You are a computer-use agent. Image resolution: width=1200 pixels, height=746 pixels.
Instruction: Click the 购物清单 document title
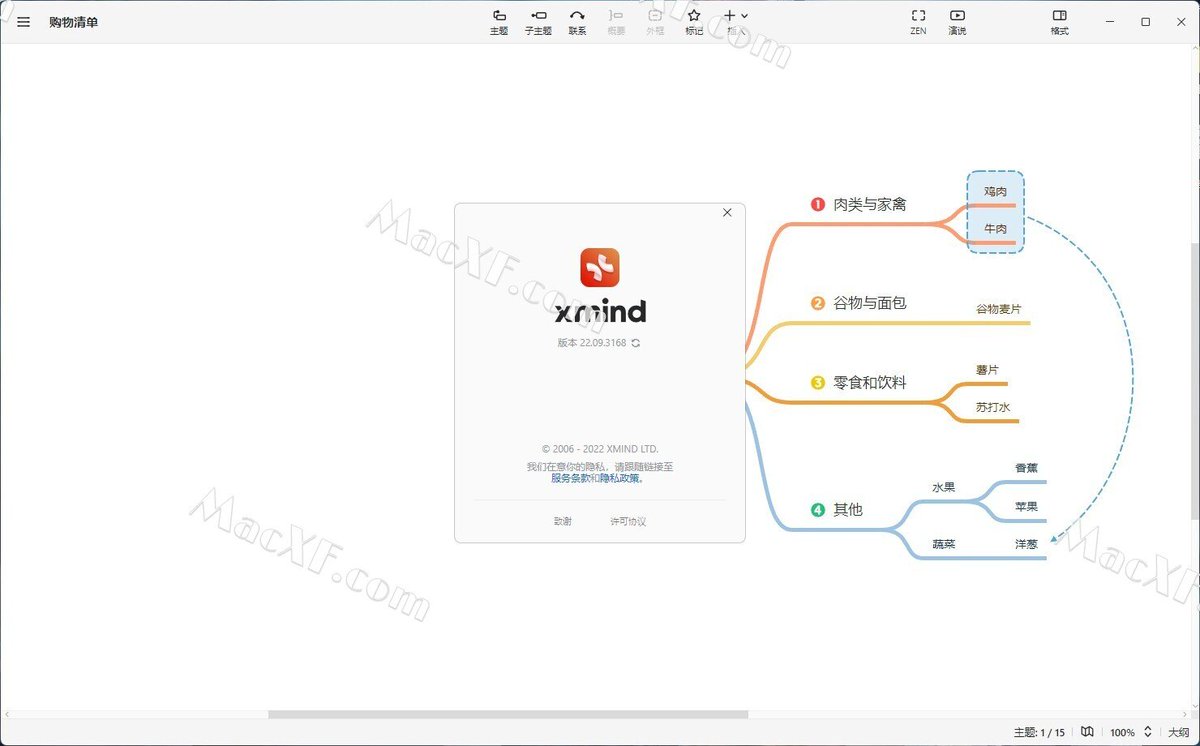pyautogui.click(x=74, y=22)
